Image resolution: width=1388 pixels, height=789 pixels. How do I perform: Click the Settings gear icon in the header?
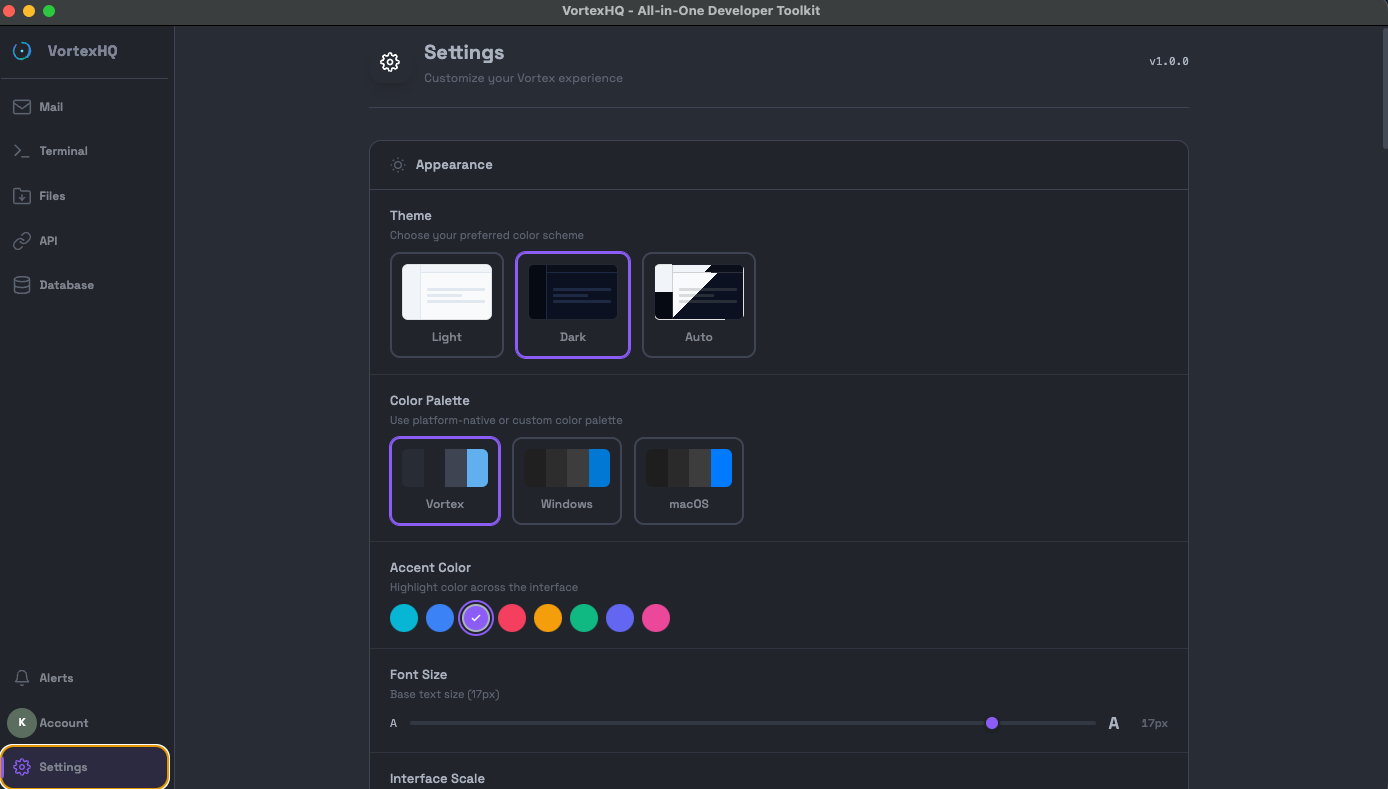(390, 61)
